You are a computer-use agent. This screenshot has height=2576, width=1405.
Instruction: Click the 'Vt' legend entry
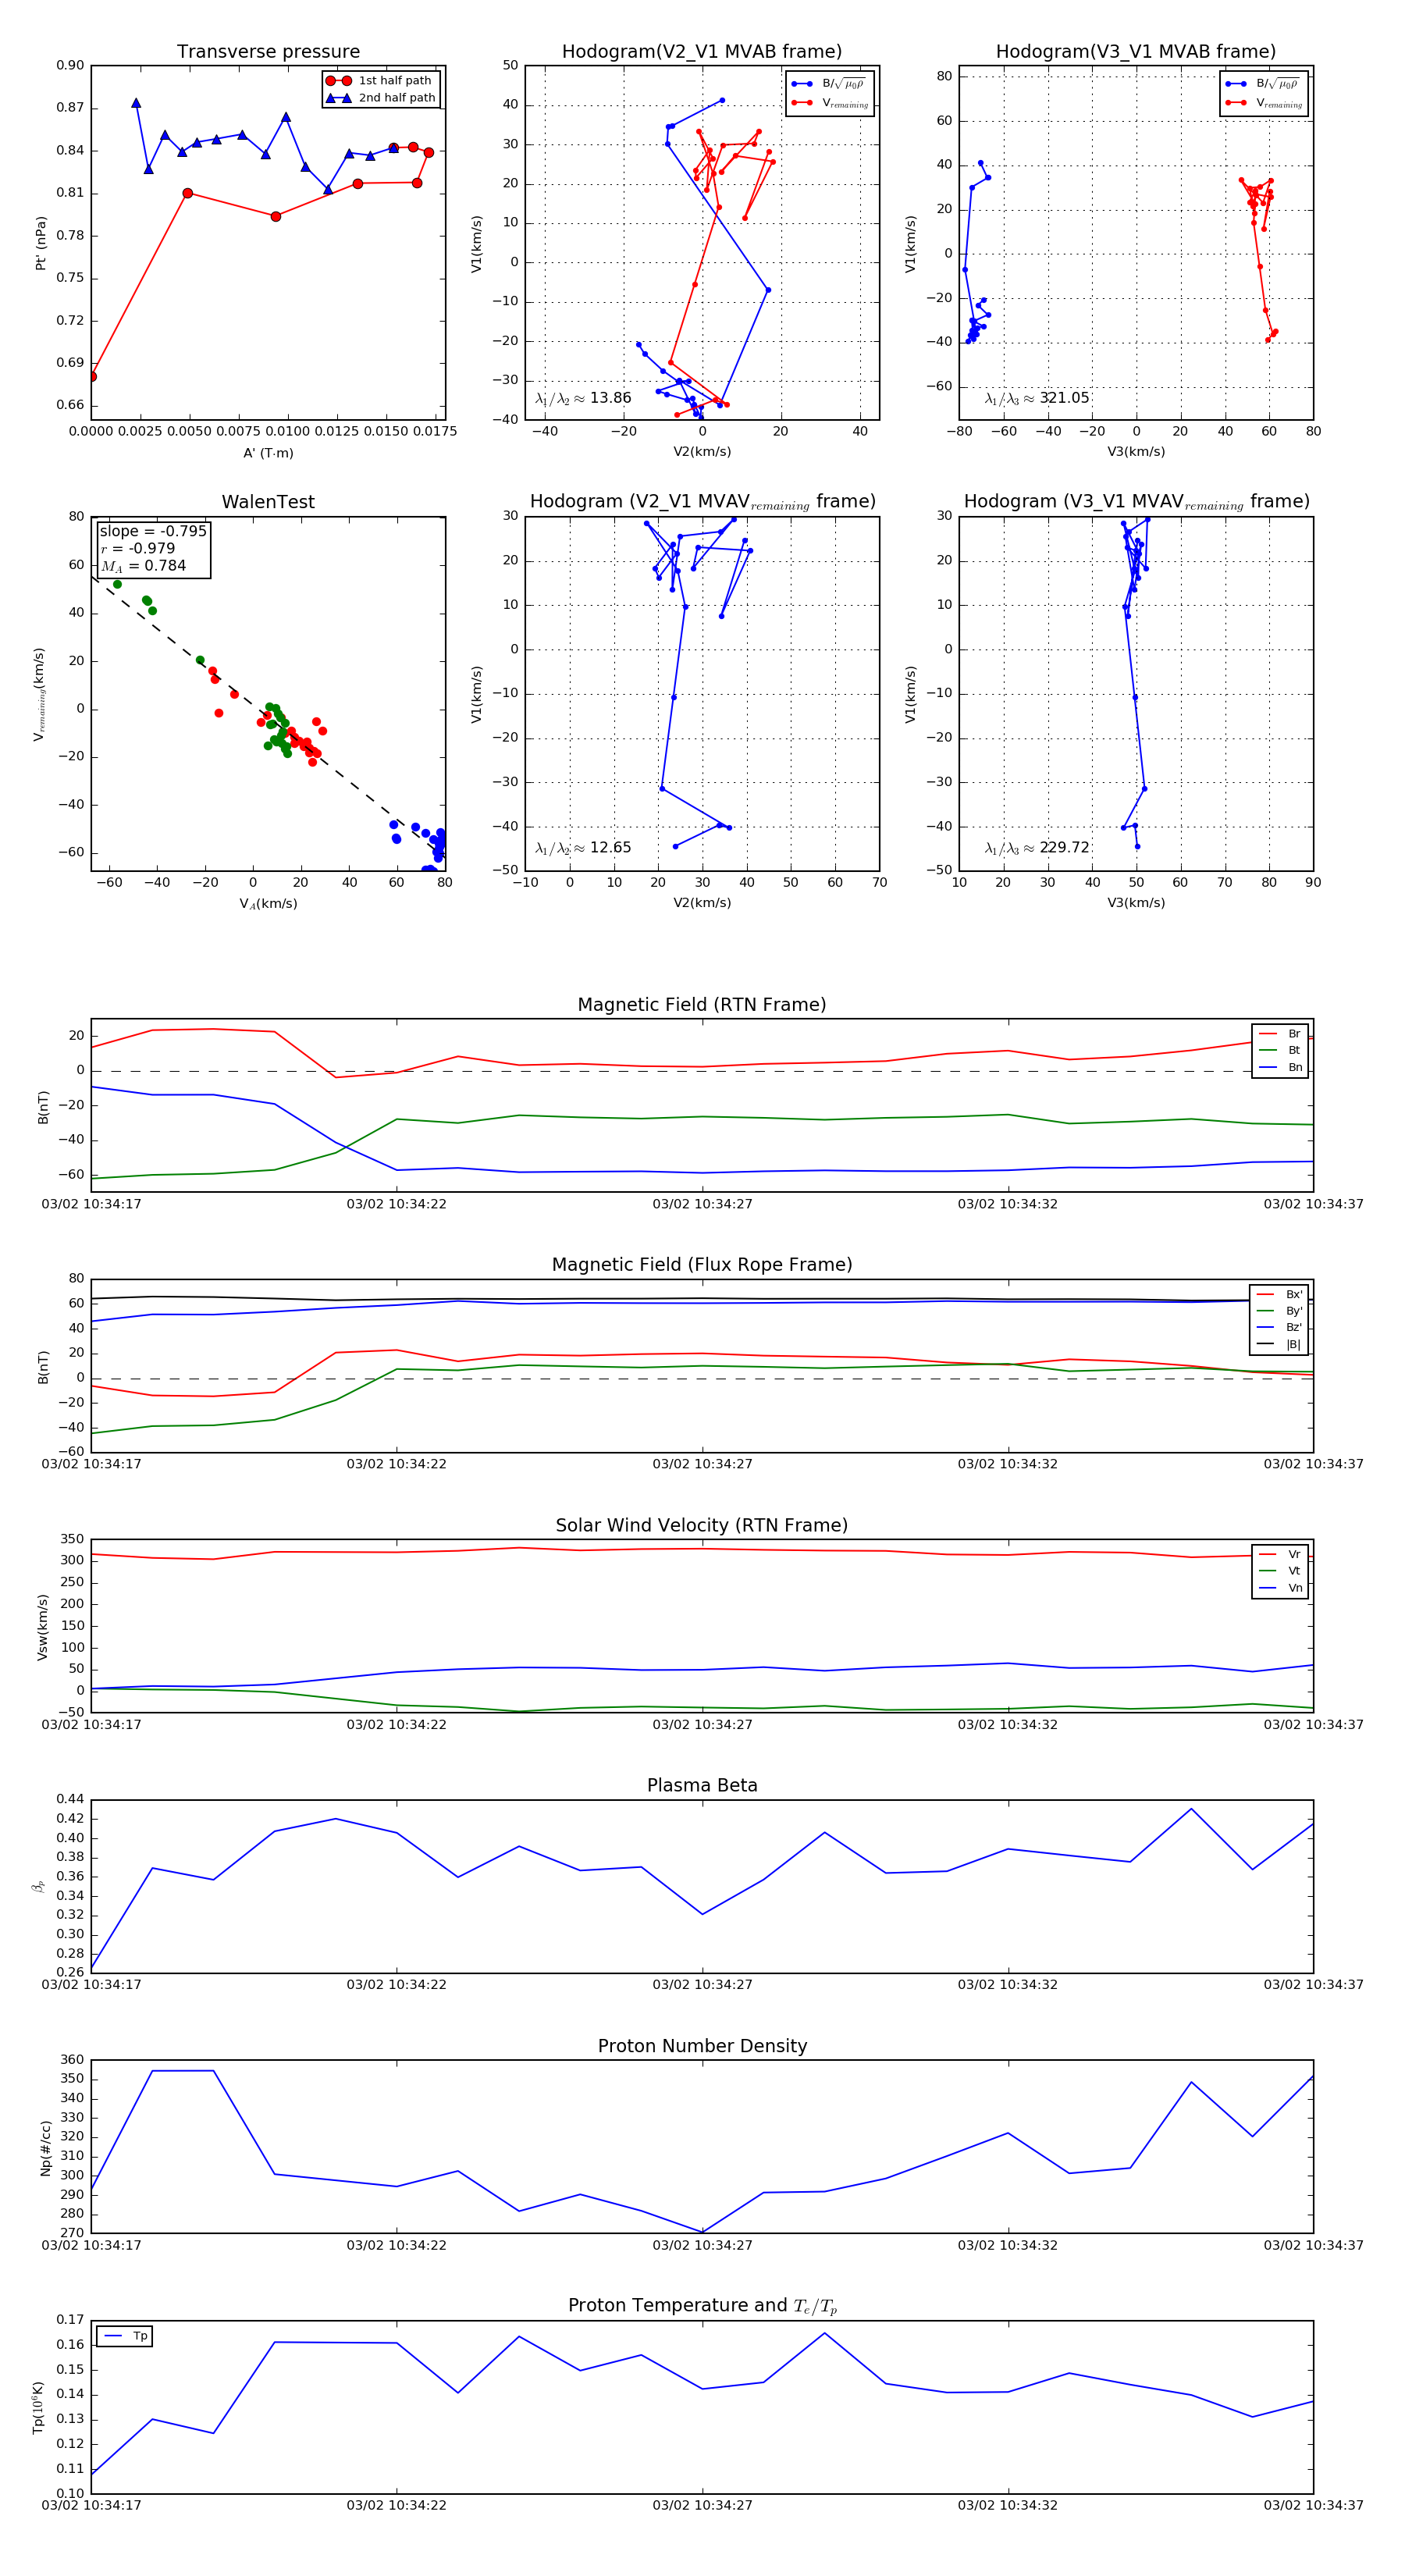click(x=1280, y=1571)
